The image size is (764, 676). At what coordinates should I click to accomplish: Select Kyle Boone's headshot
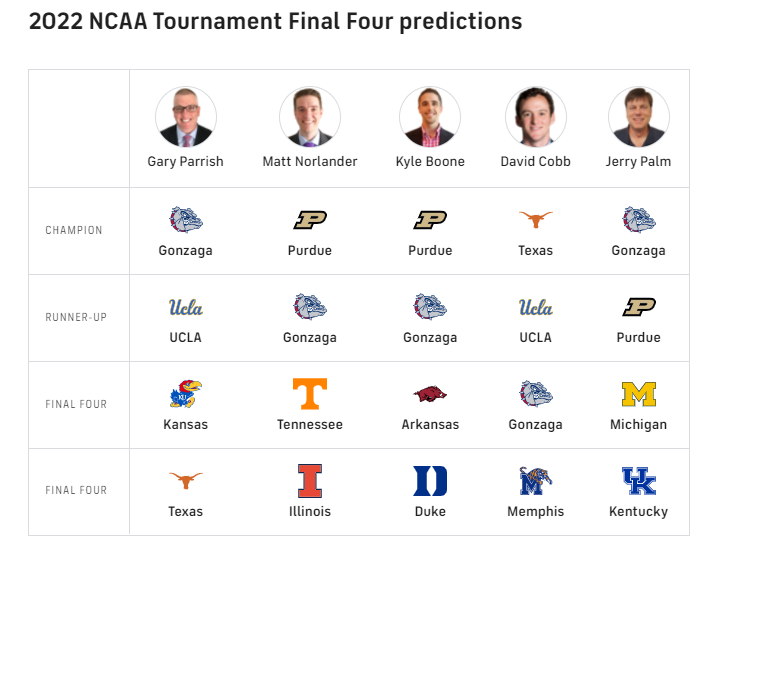pos(430,117)
